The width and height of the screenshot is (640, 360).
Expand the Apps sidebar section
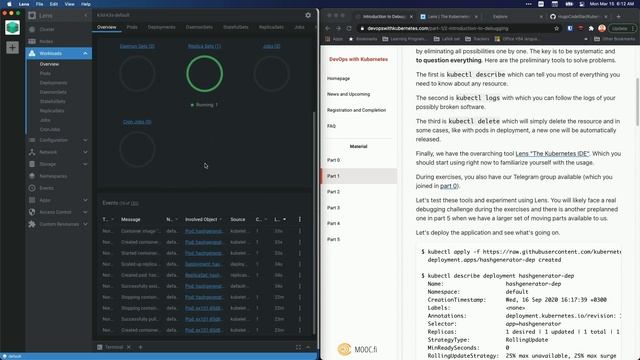pos(85,200)
